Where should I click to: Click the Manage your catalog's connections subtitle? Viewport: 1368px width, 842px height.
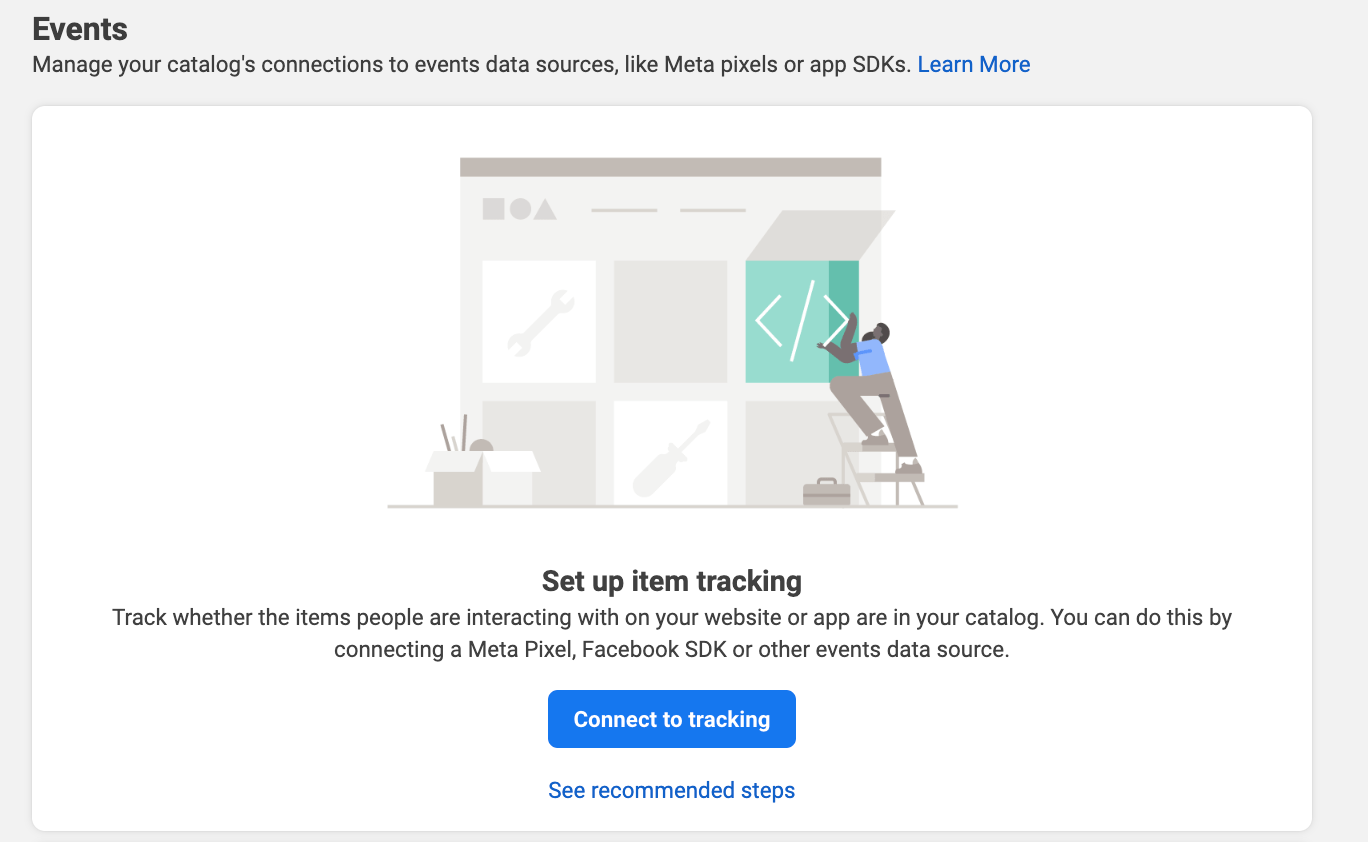pyautogui.click(x=471, y=65)
